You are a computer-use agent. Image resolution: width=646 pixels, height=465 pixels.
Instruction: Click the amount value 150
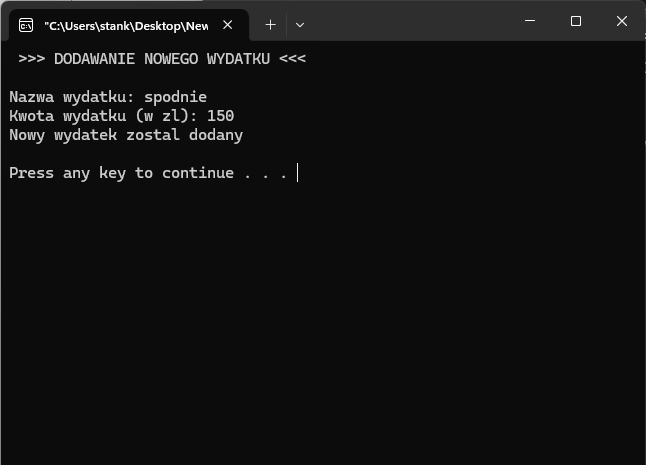pyautogui.click(x=220, y=116)
